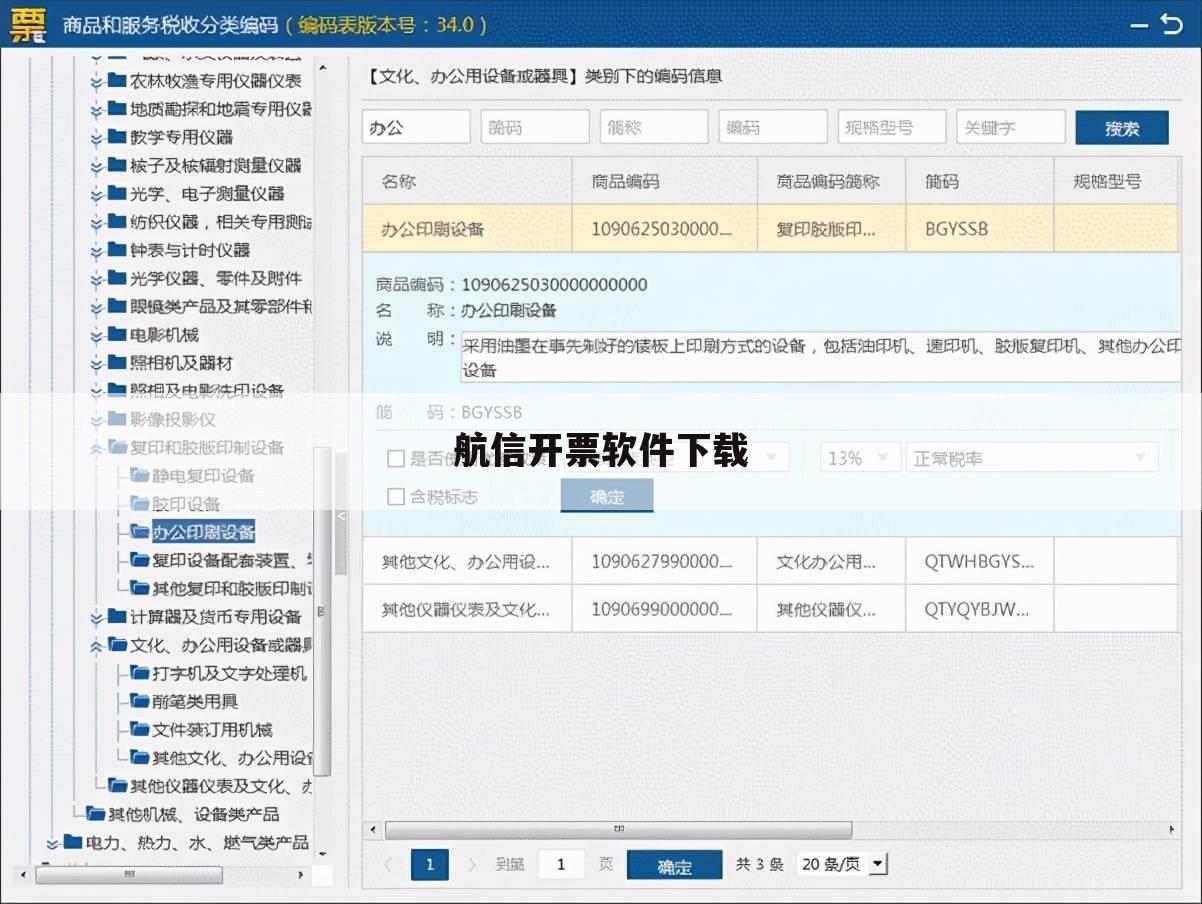The width and height of the screenshot is (1202, 904).
Task: Click folder icon of 电力、热力、水、燃气类产品
Action: (x=73, y=842)
